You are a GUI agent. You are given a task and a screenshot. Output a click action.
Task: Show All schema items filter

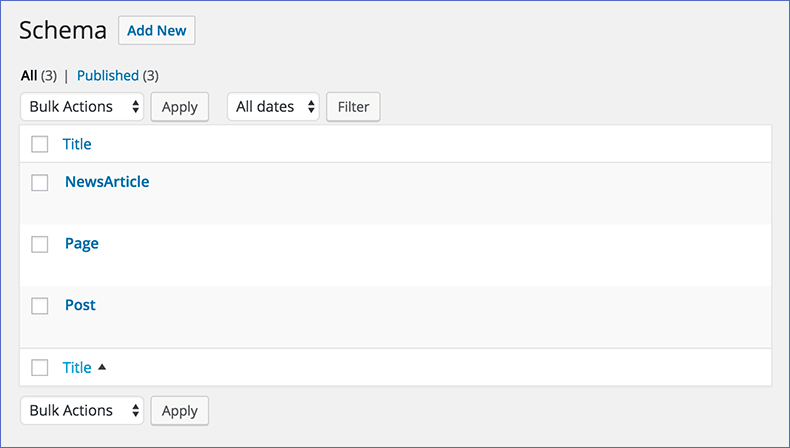tap(29, 76)
